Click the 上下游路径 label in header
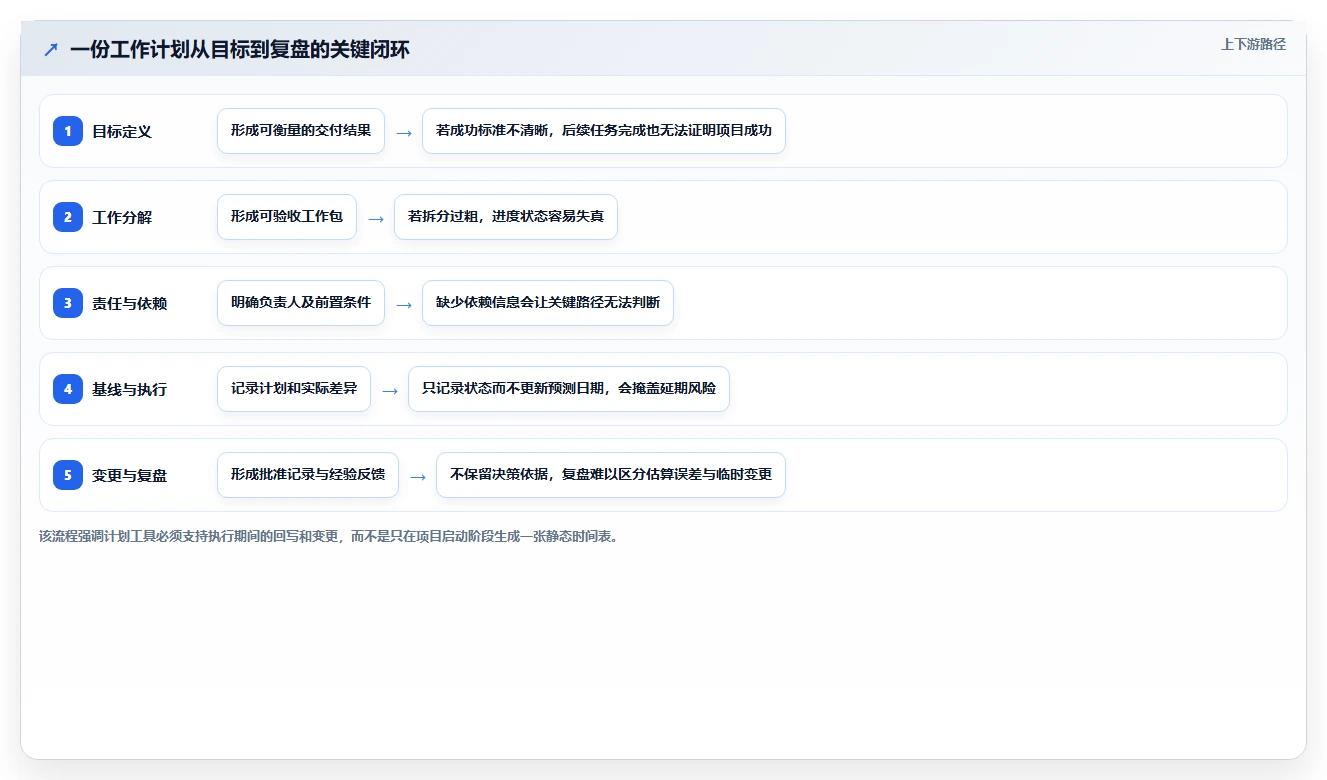Screen dimensions: 1327x780 pos(1253,45)
